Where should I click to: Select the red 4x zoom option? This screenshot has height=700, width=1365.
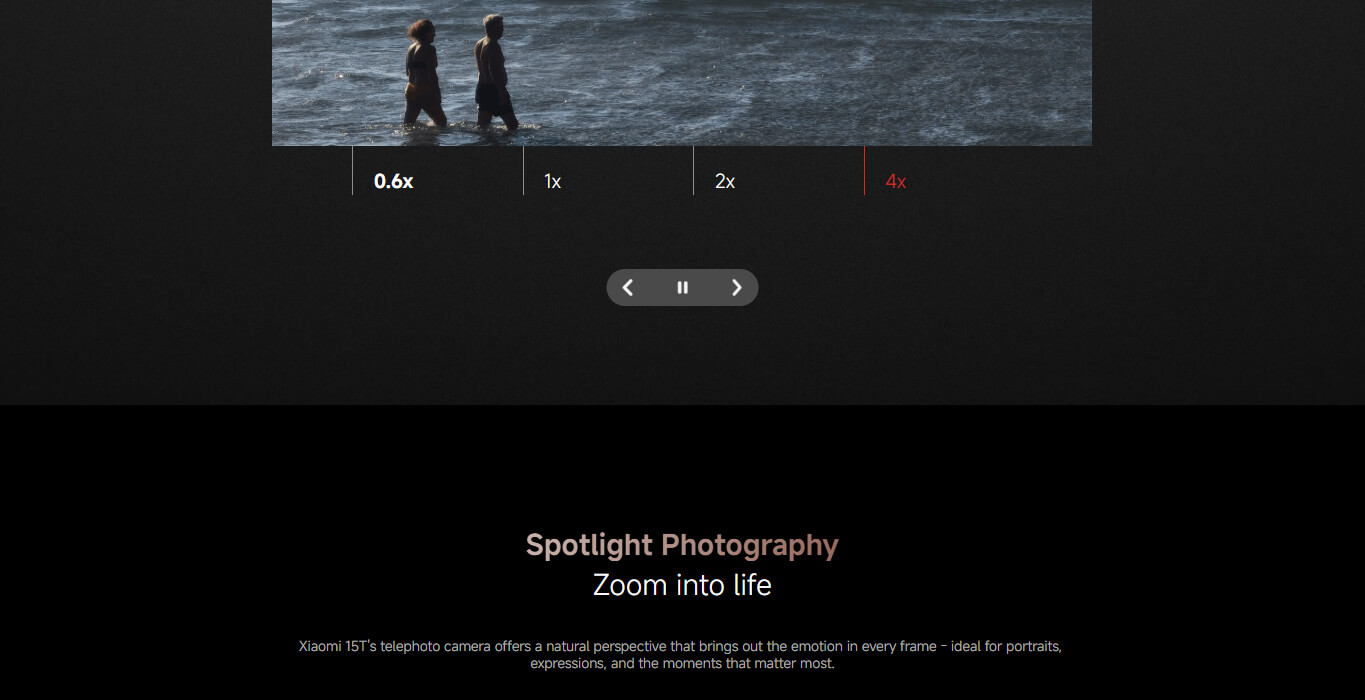[x=896, y=181]
